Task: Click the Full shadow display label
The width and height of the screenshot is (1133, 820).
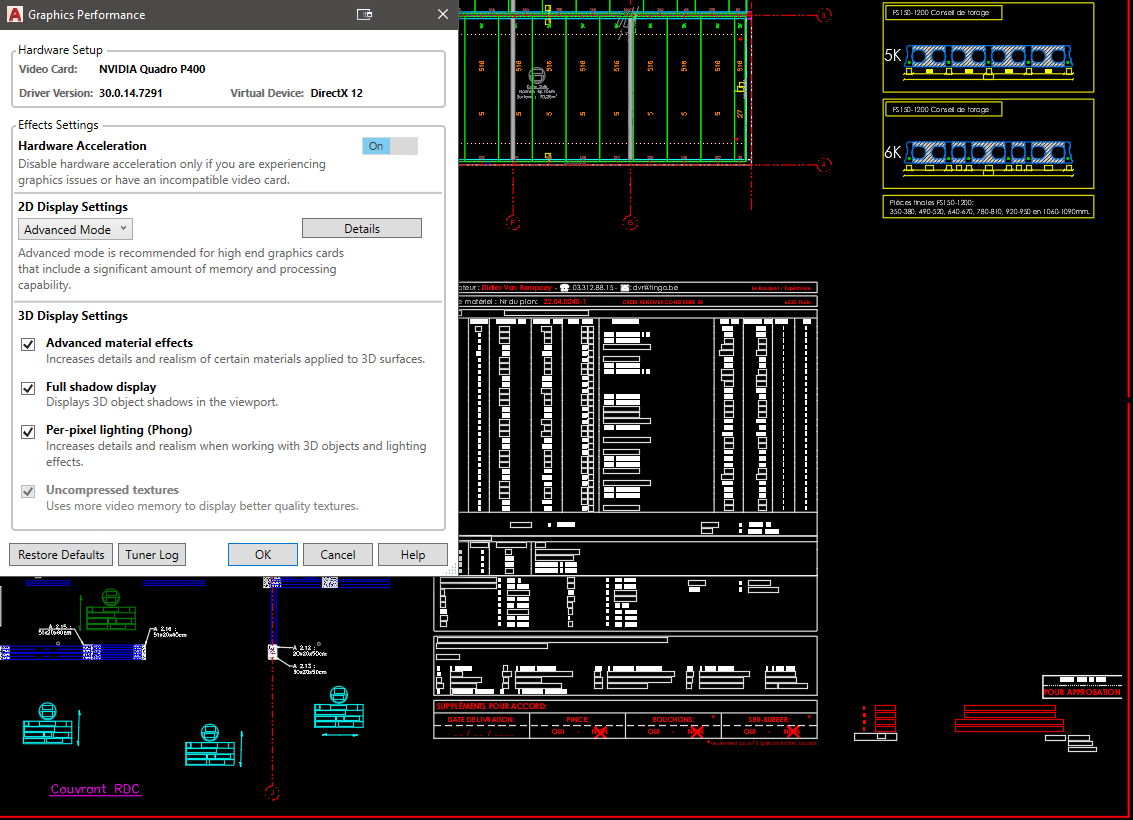Action: [101, 387]
